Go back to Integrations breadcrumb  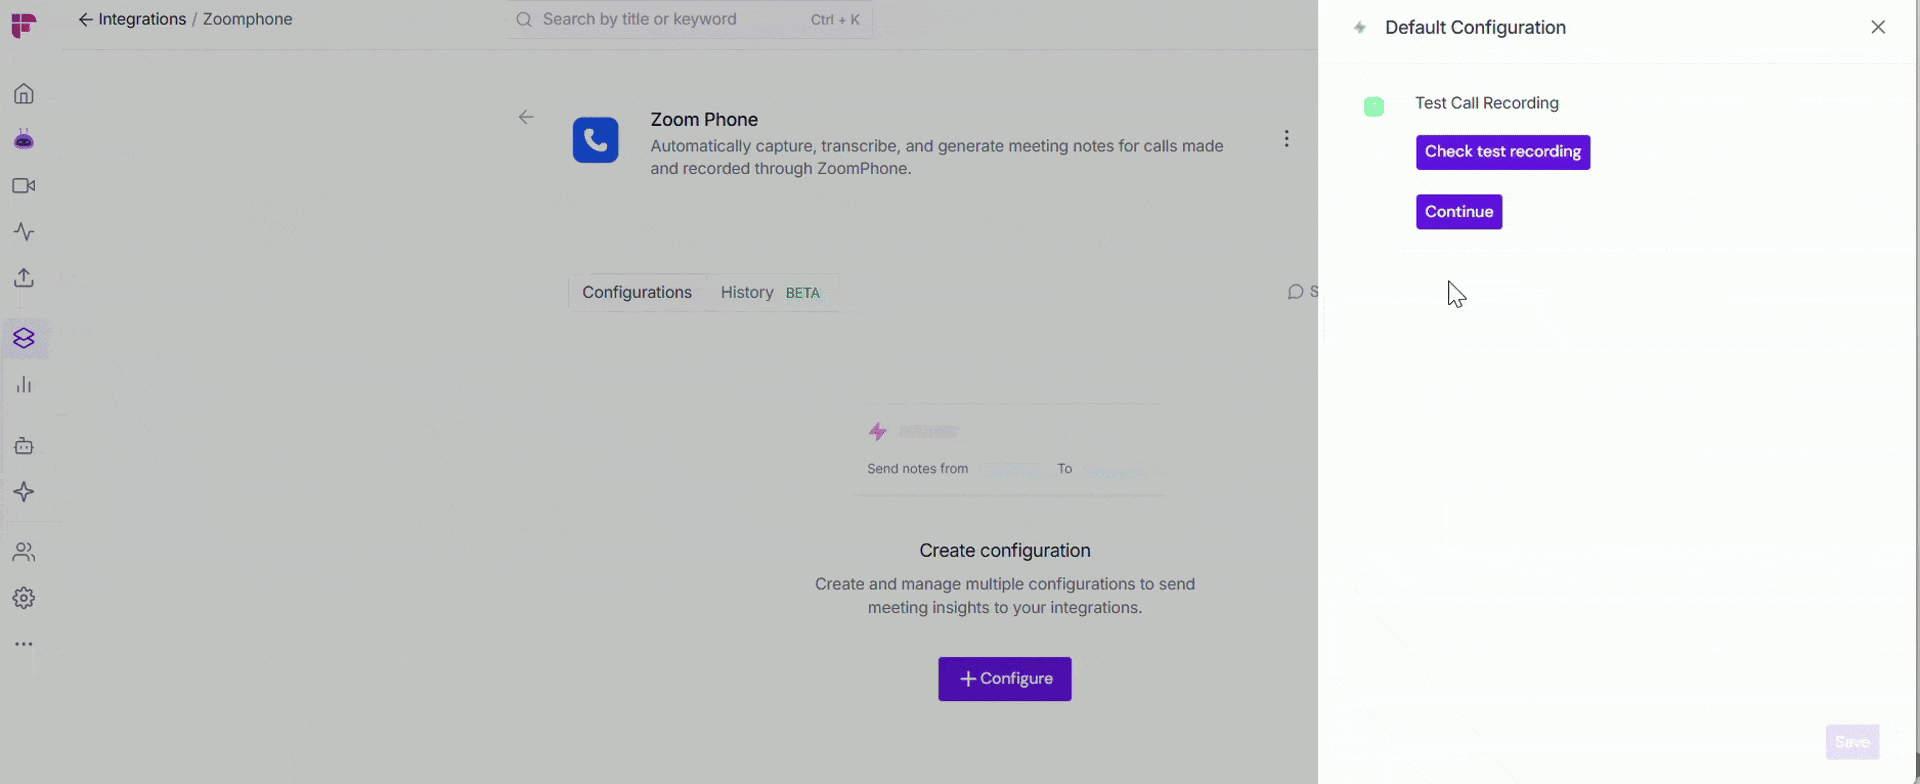pyautogui.click(x=133, y=19)
